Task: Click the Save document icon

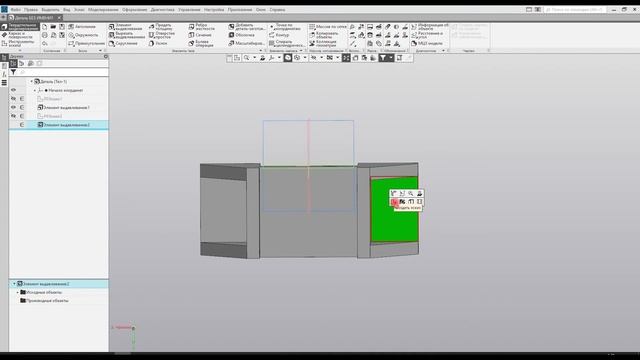Action: pos(62,27)
